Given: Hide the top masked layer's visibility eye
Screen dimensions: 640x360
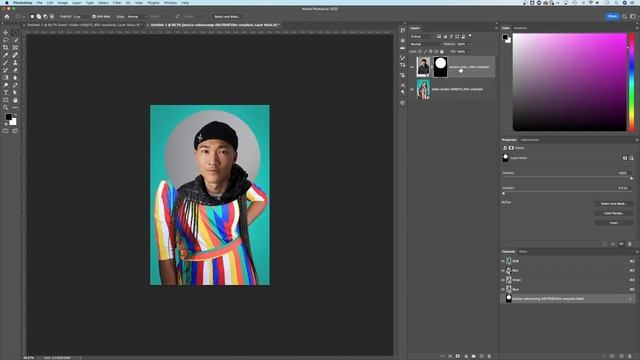Looking at the screenshot, I should click(411, 67).
